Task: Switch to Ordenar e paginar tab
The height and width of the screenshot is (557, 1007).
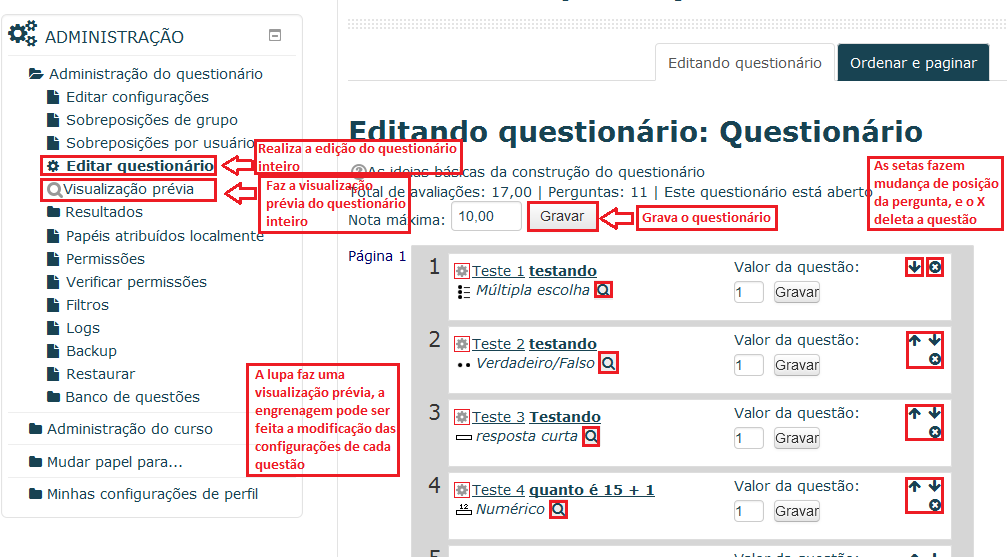Action: coord(913,63)
